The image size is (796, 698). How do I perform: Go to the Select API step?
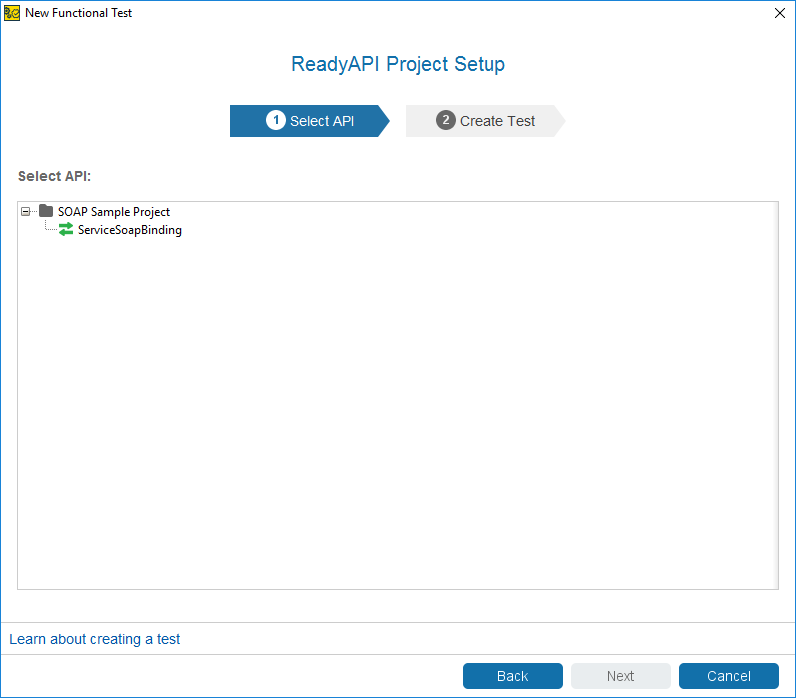coord(310,121)
